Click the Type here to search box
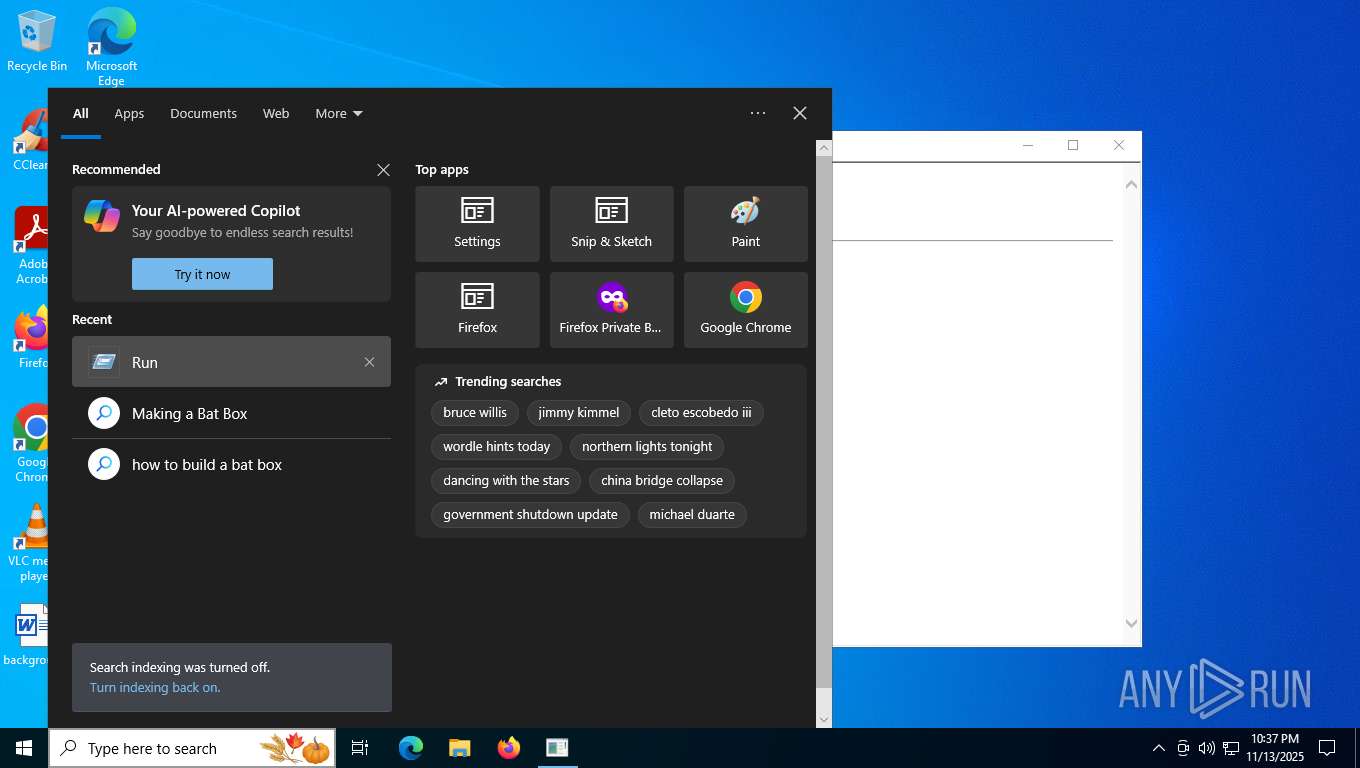Viewport: 1360px width, 768px height. (192, 748)
